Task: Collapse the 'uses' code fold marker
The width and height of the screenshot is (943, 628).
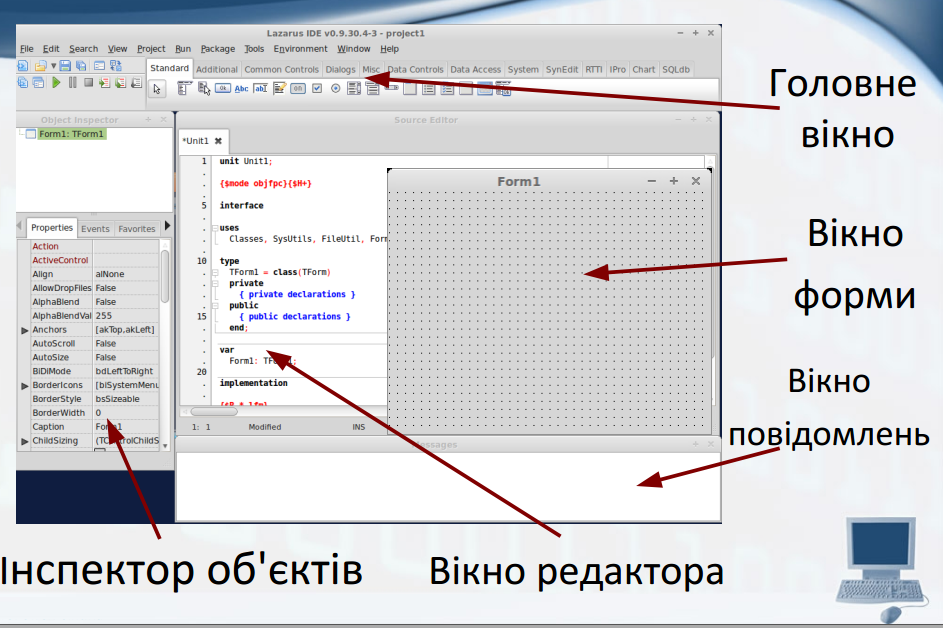Action: click(x=215, y=228)
